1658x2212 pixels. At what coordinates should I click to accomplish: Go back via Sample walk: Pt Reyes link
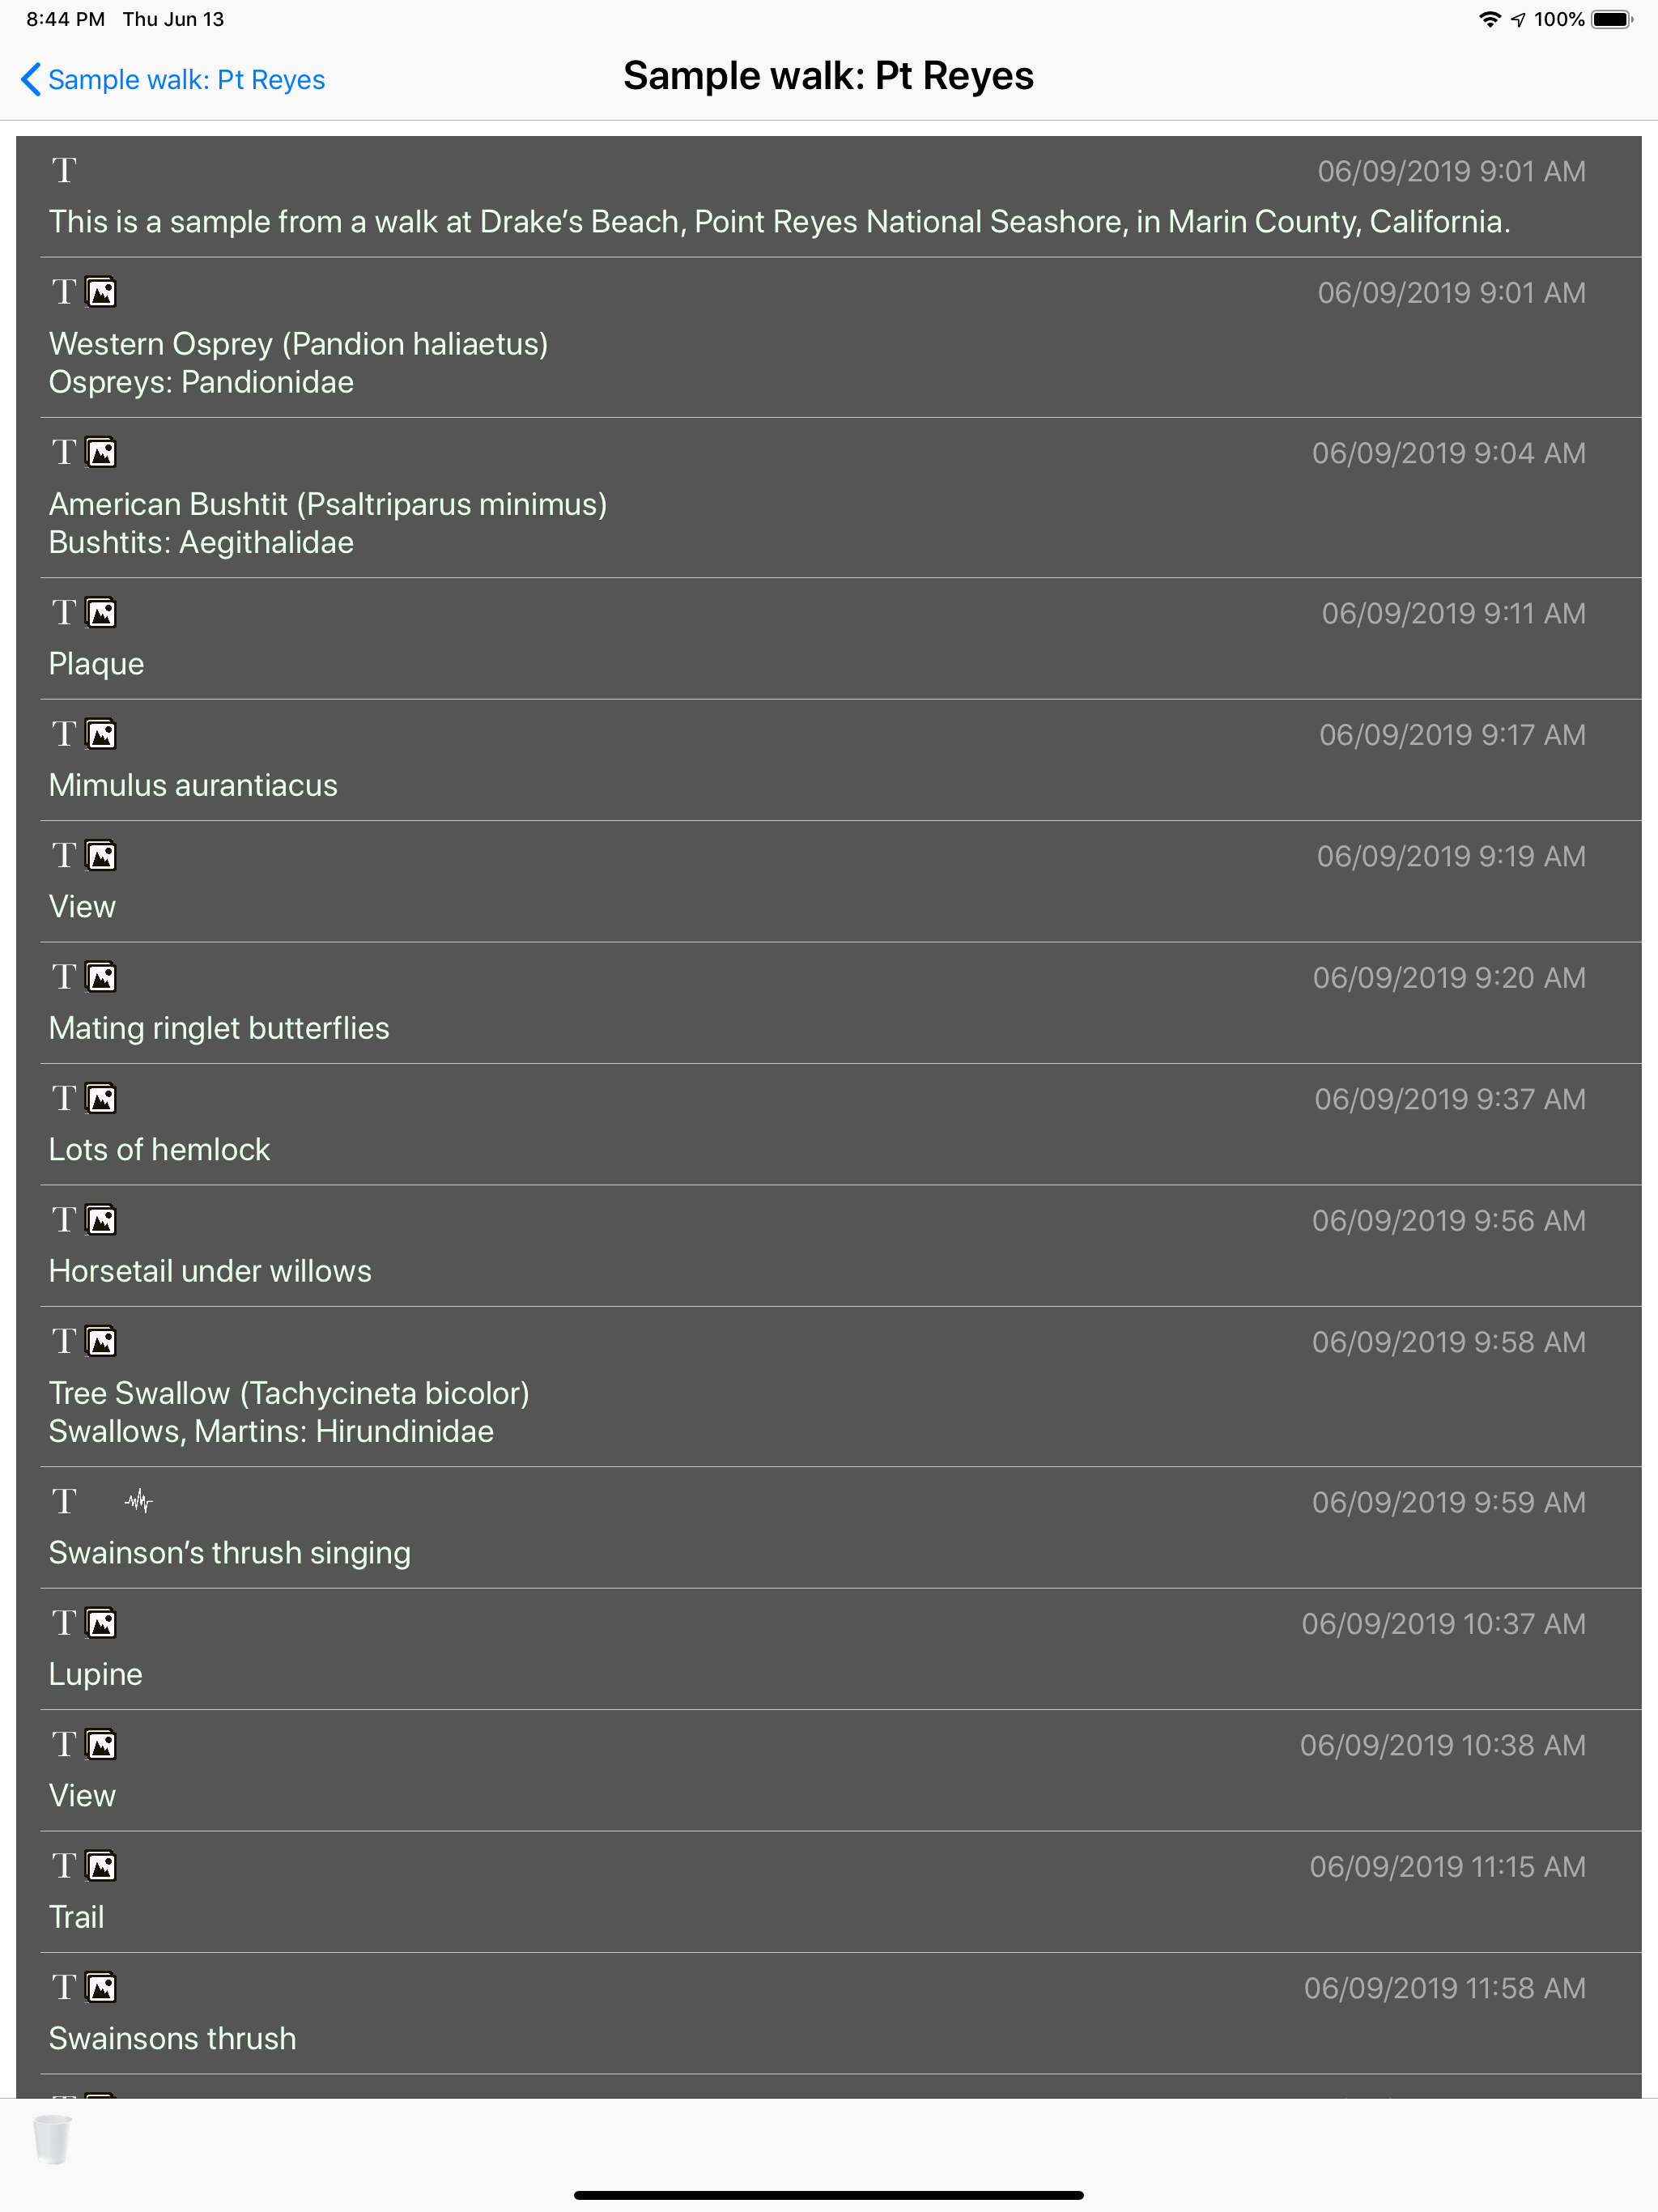173,79
